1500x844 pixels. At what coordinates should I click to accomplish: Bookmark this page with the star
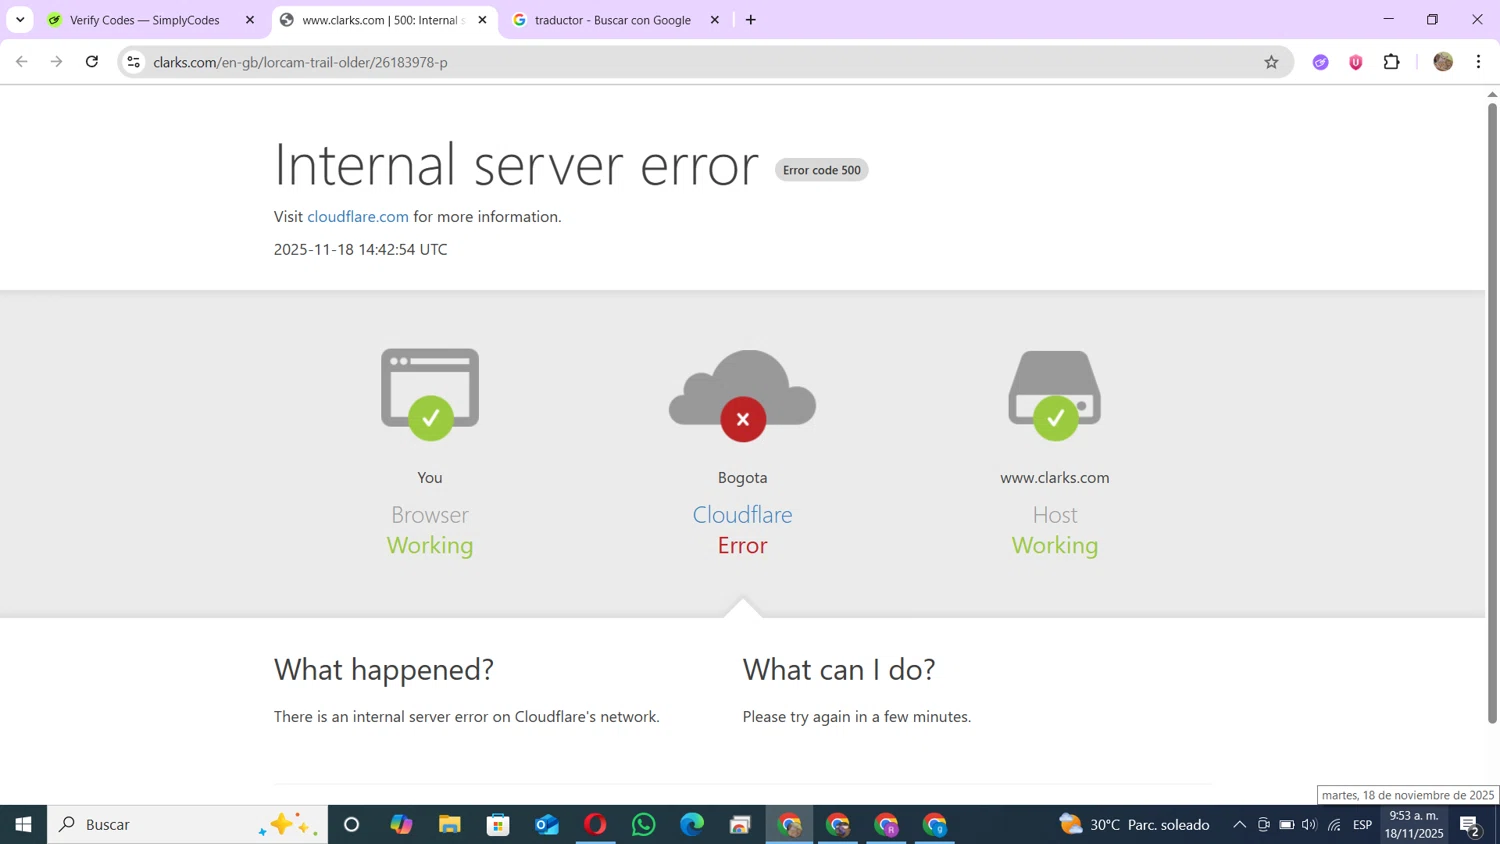point(1271,62)
